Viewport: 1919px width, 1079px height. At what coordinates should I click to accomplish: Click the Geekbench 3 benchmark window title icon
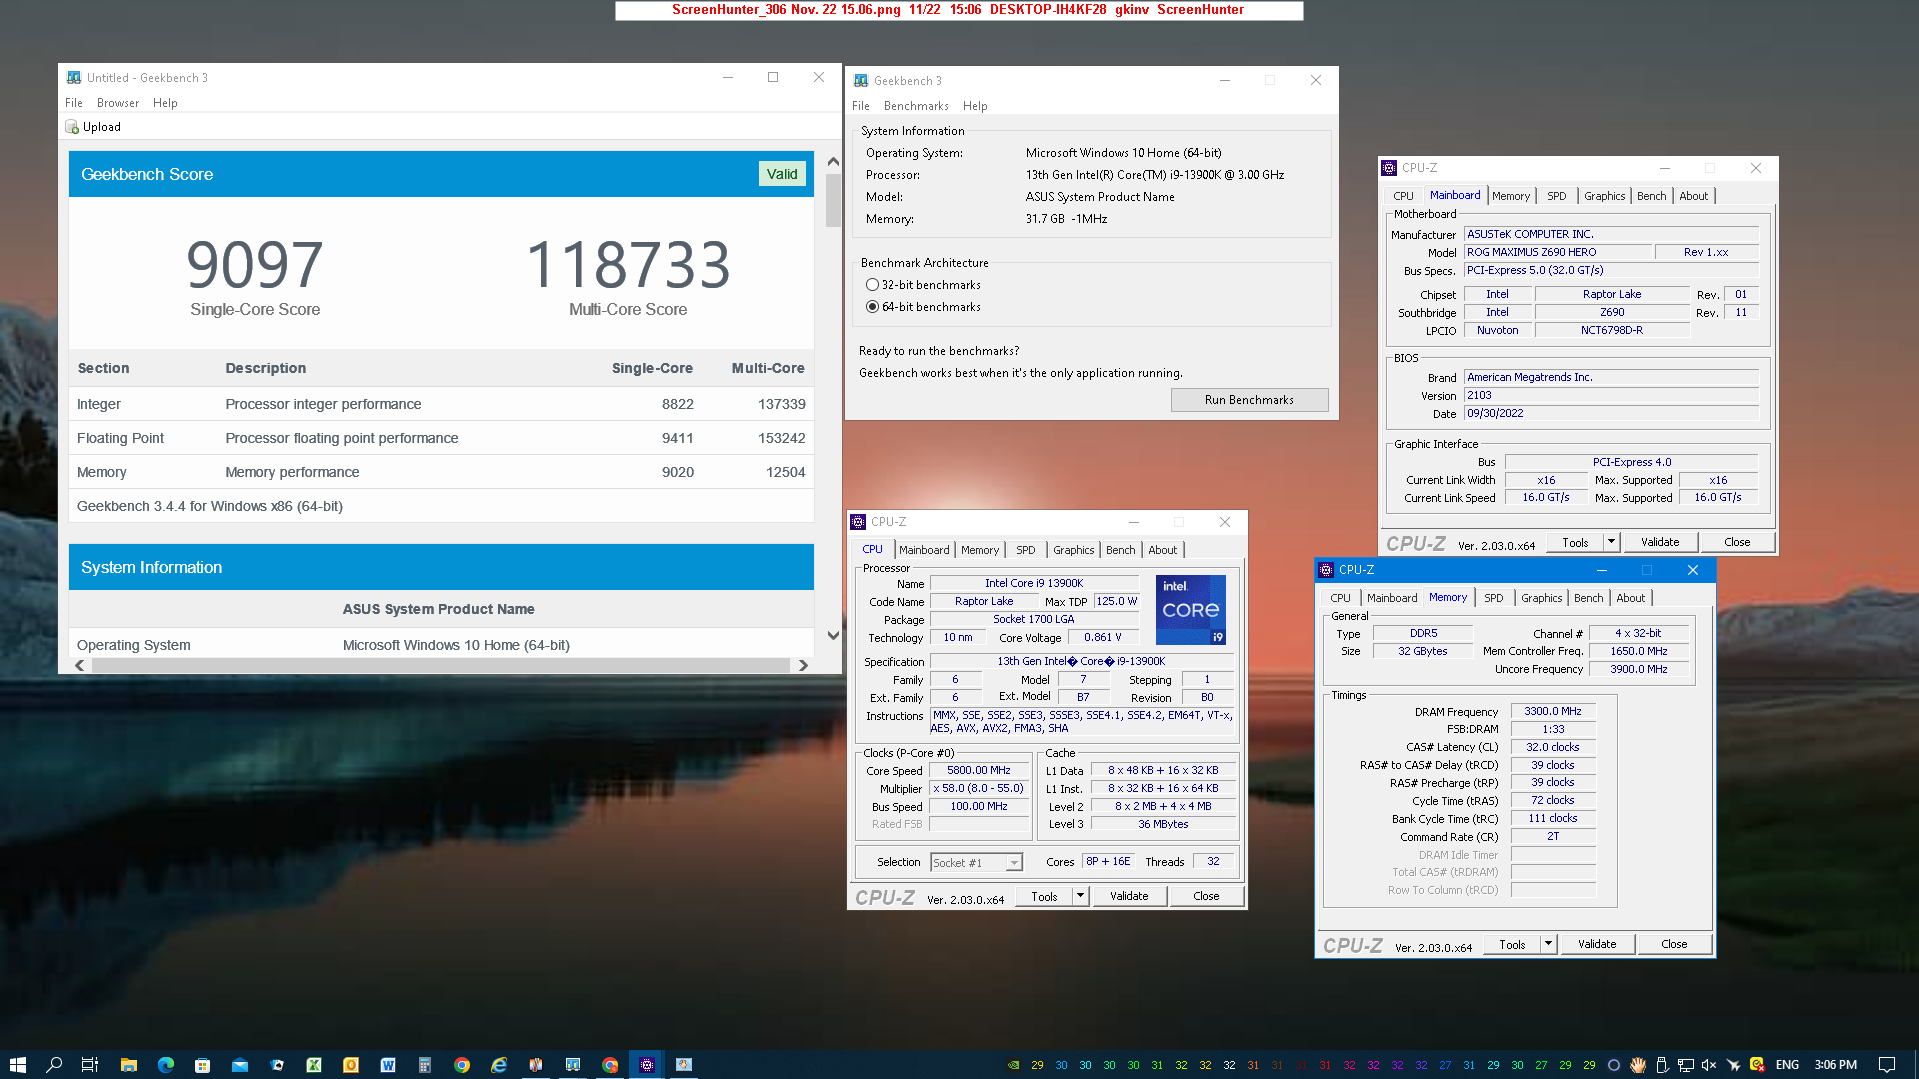point(861,81)
